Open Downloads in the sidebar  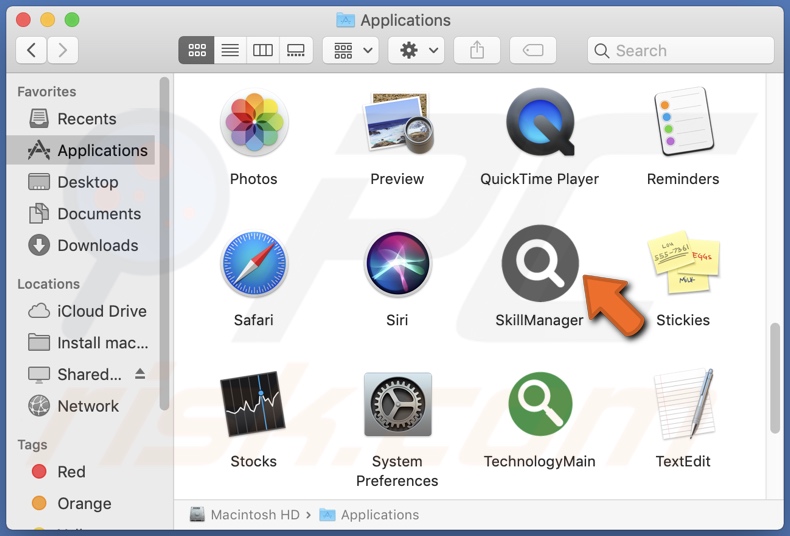81,245
